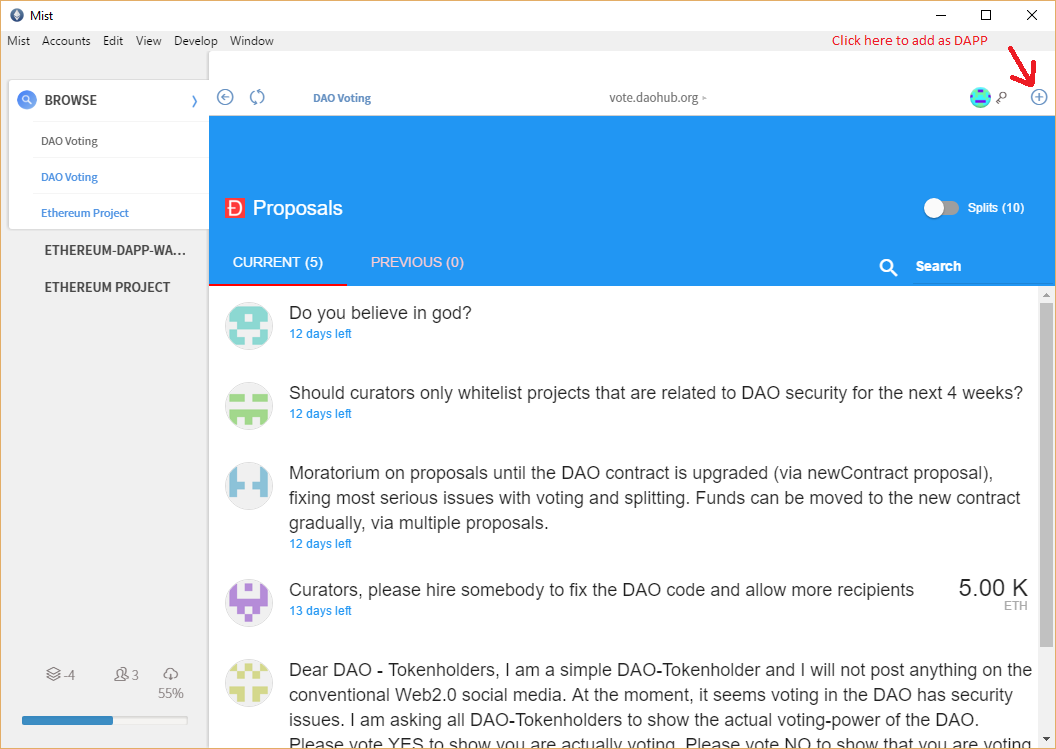Open the vote.daohub.org address breadcrumb
The width and height of the screenshot is (1056, 749).
657,98
